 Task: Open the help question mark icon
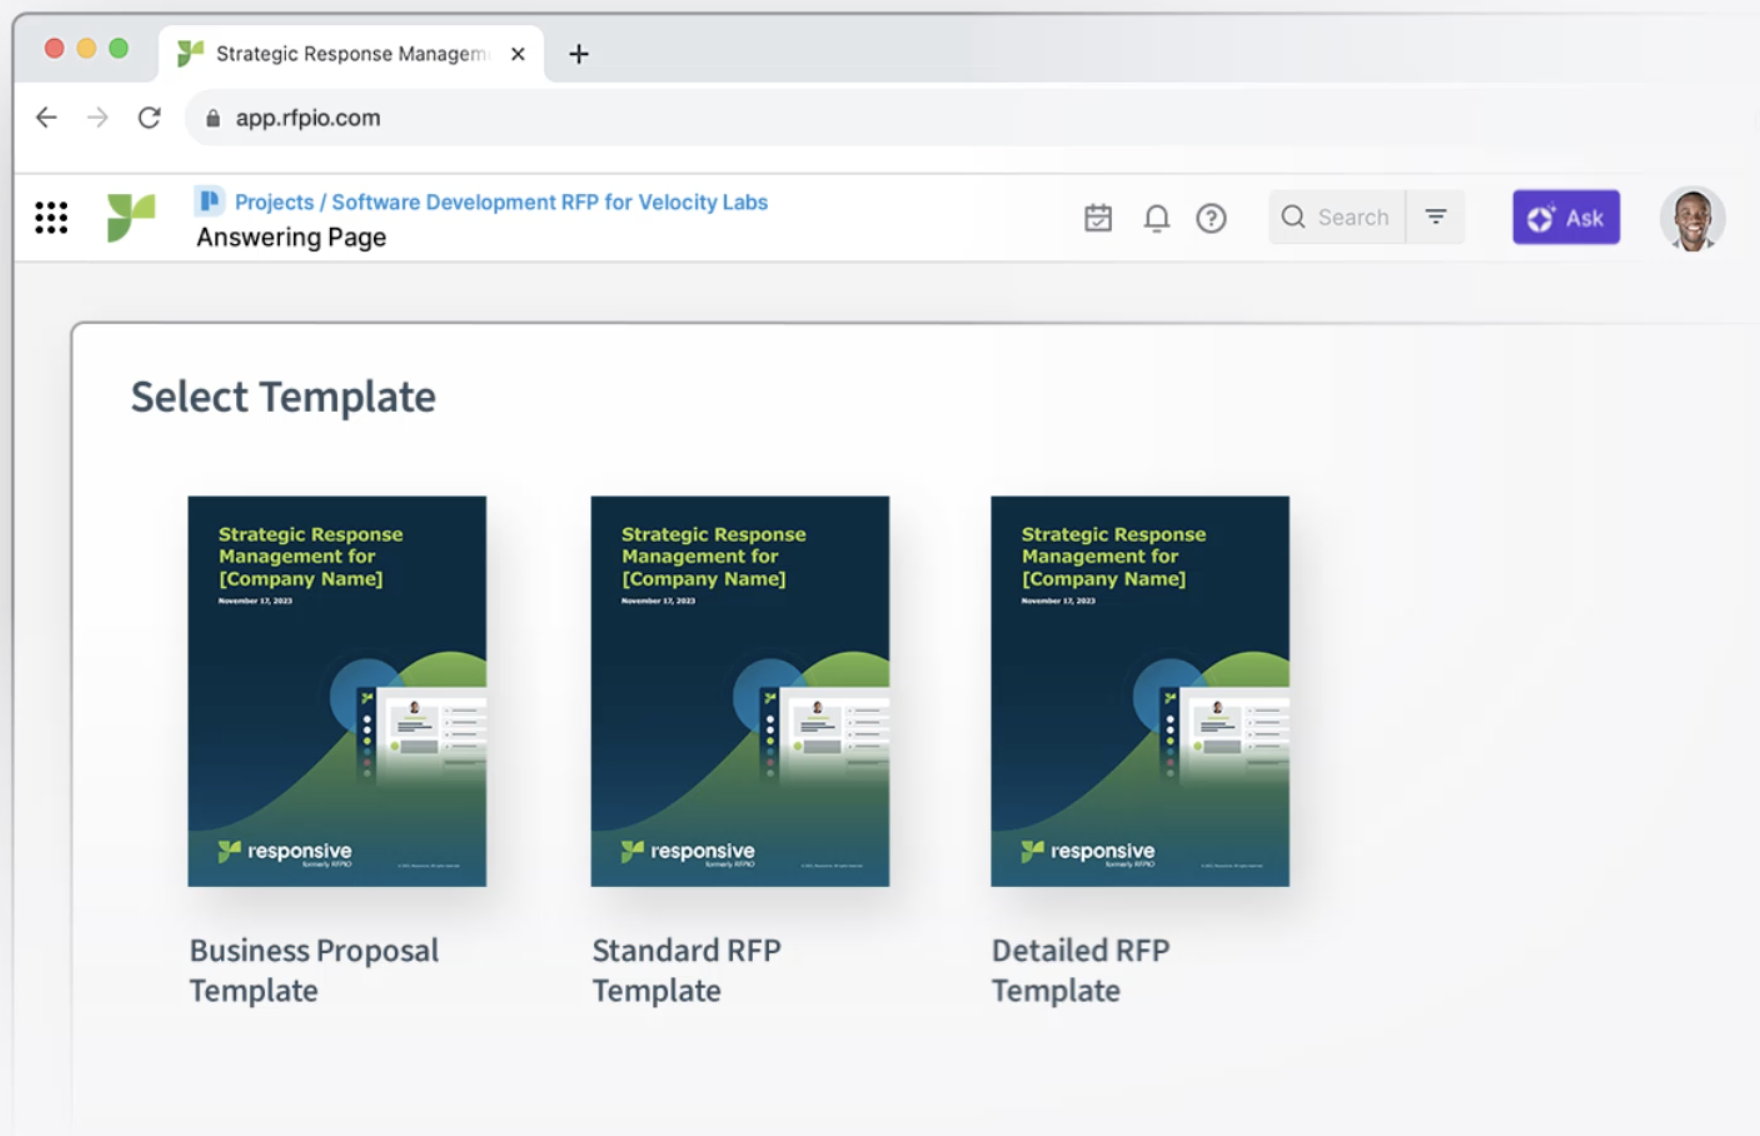[1211, 217]
